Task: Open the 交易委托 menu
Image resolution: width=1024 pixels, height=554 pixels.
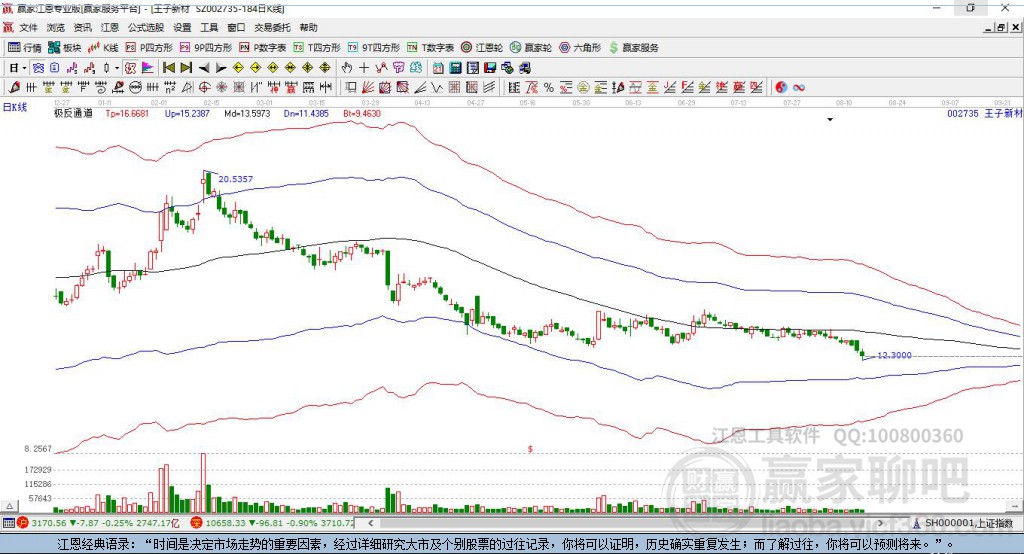Action: click(x=272, y=27)
